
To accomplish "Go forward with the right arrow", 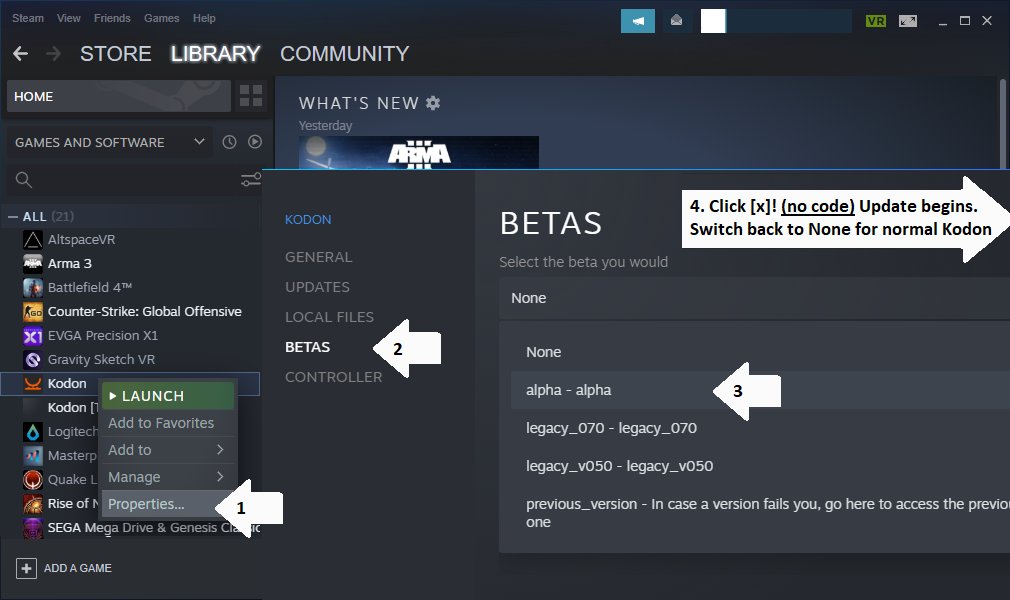I will [x=53, y=53].
